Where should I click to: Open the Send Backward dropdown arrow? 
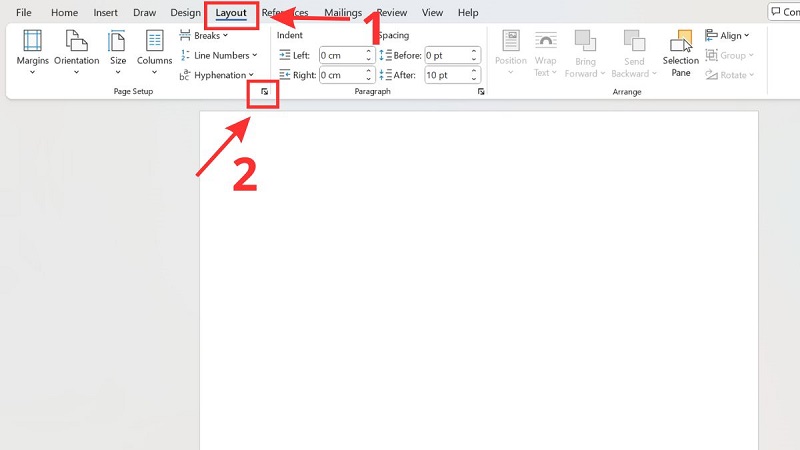coord(654,73)
